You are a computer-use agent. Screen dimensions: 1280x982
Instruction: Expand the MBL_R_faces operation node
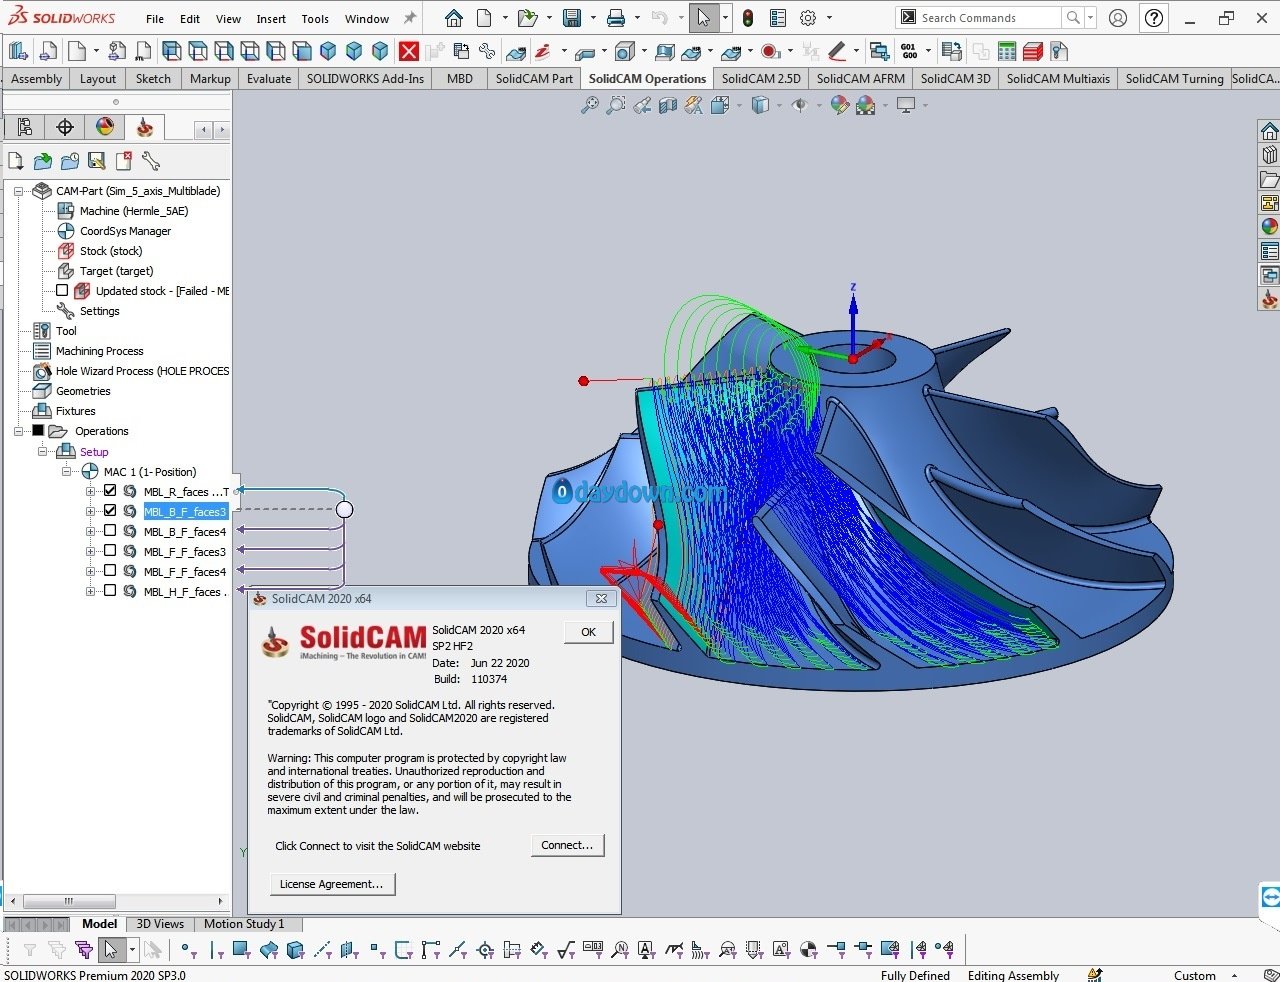tap(90, 491)
